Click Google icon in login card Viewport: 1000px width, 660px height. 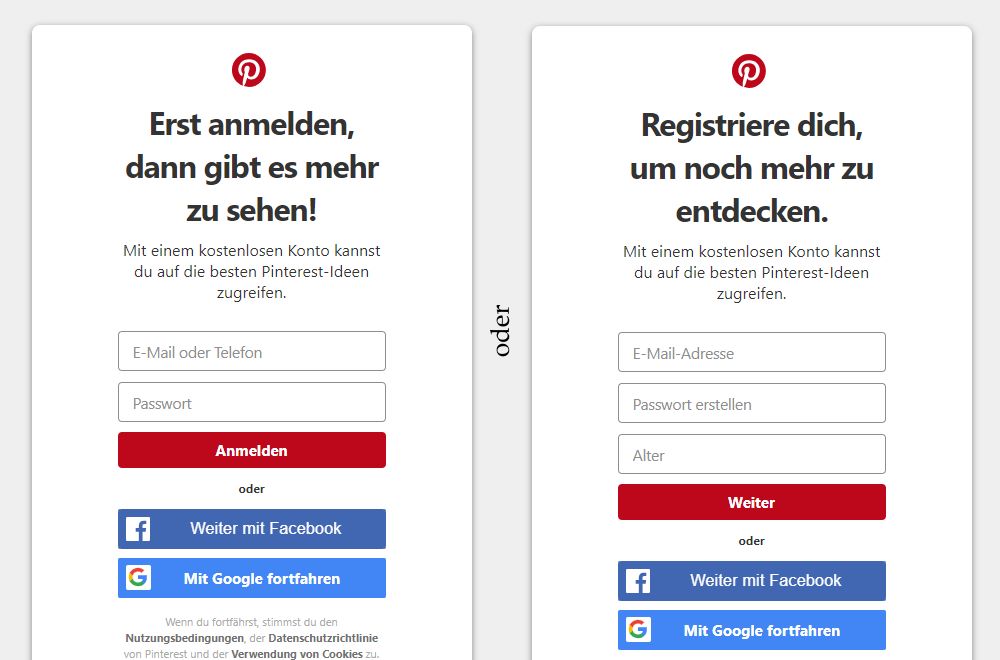pos(138,578)
